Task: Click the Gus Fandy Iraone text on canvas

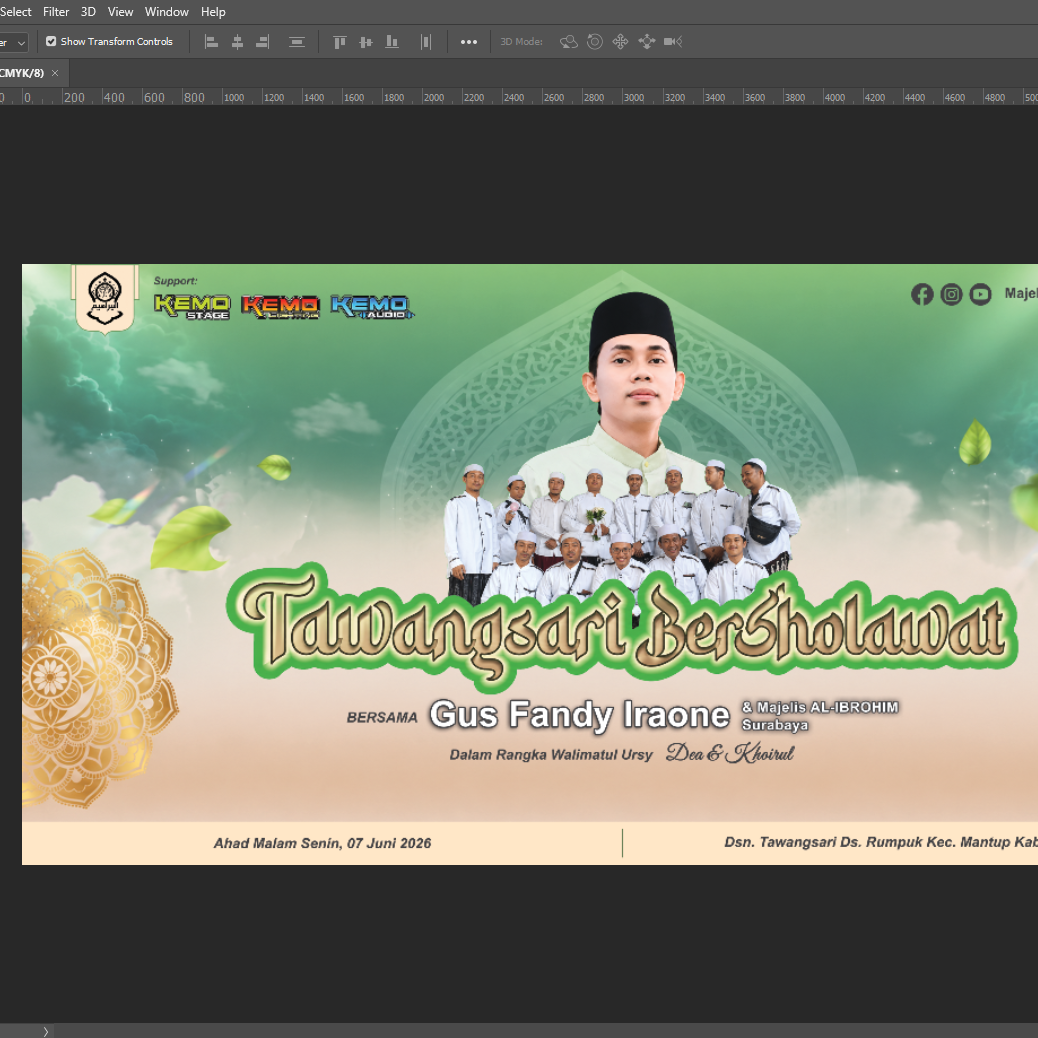Action: (579, 715)
